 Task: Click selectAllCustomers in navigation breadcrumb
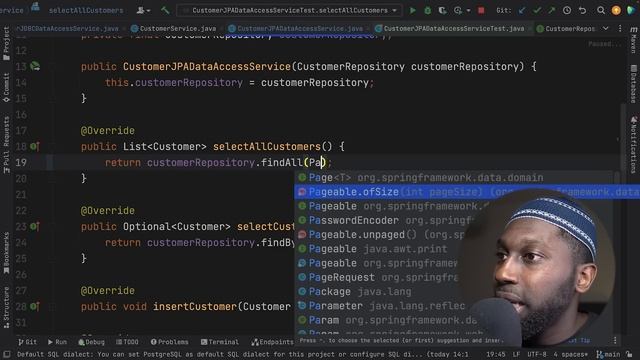pyautogui.click(x=86, y=10)
